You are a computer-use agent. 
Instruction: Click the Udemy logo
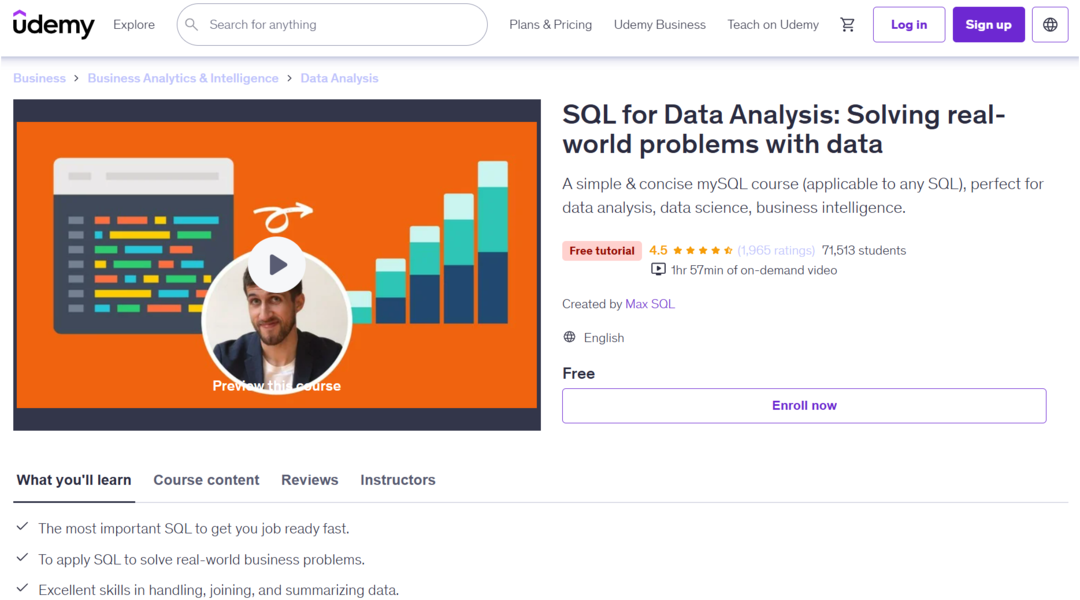click(x=54, y=25)
